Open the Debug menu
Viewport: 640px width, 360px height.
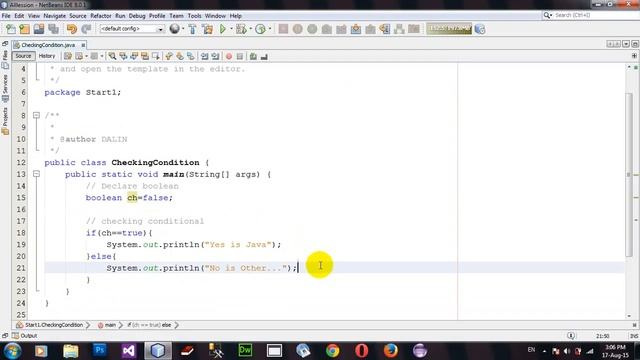[x=137, y=16]
